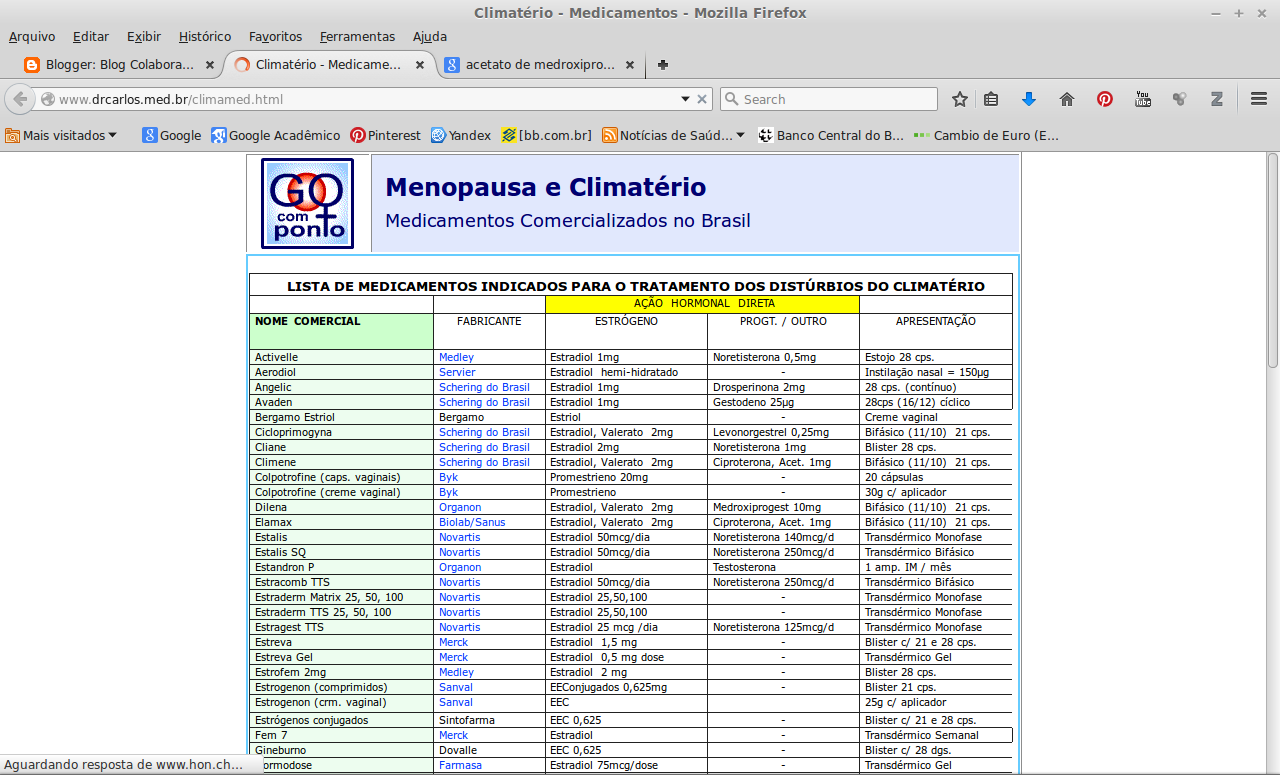Select the Menopausa e Climatério heading

(x=545, y=187)
